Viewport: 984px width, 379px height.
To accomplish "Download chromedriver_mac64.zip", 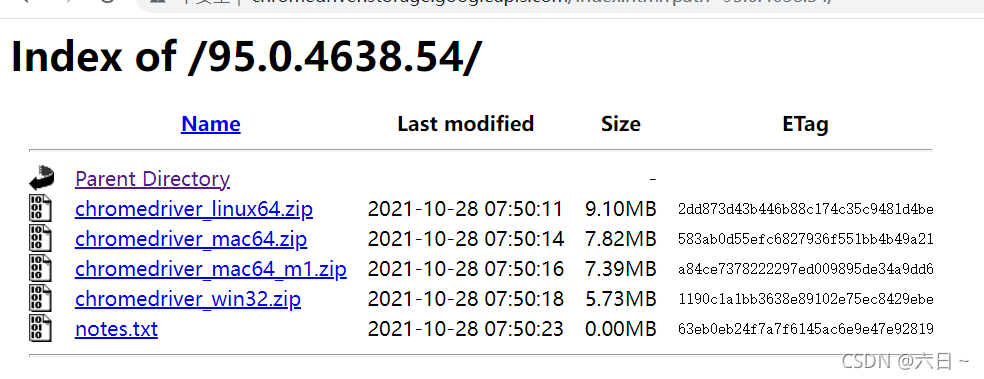I will [x=191, y=239].
